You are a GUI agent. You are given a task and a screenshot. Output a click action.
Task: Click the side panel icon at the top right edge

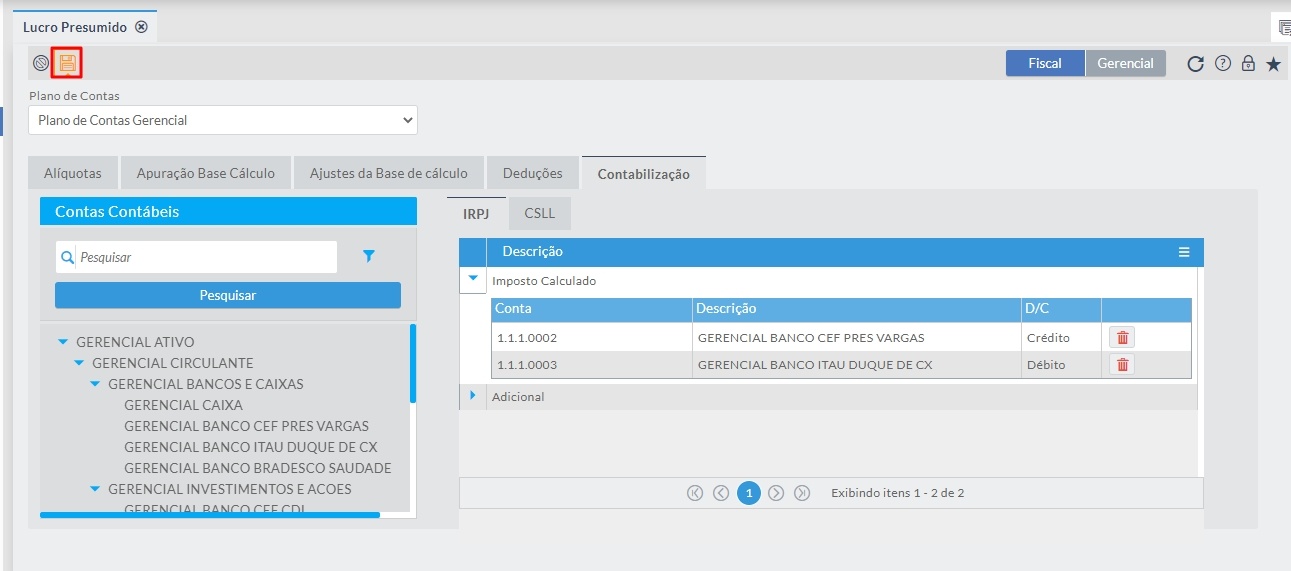[x=1285, y=28]
